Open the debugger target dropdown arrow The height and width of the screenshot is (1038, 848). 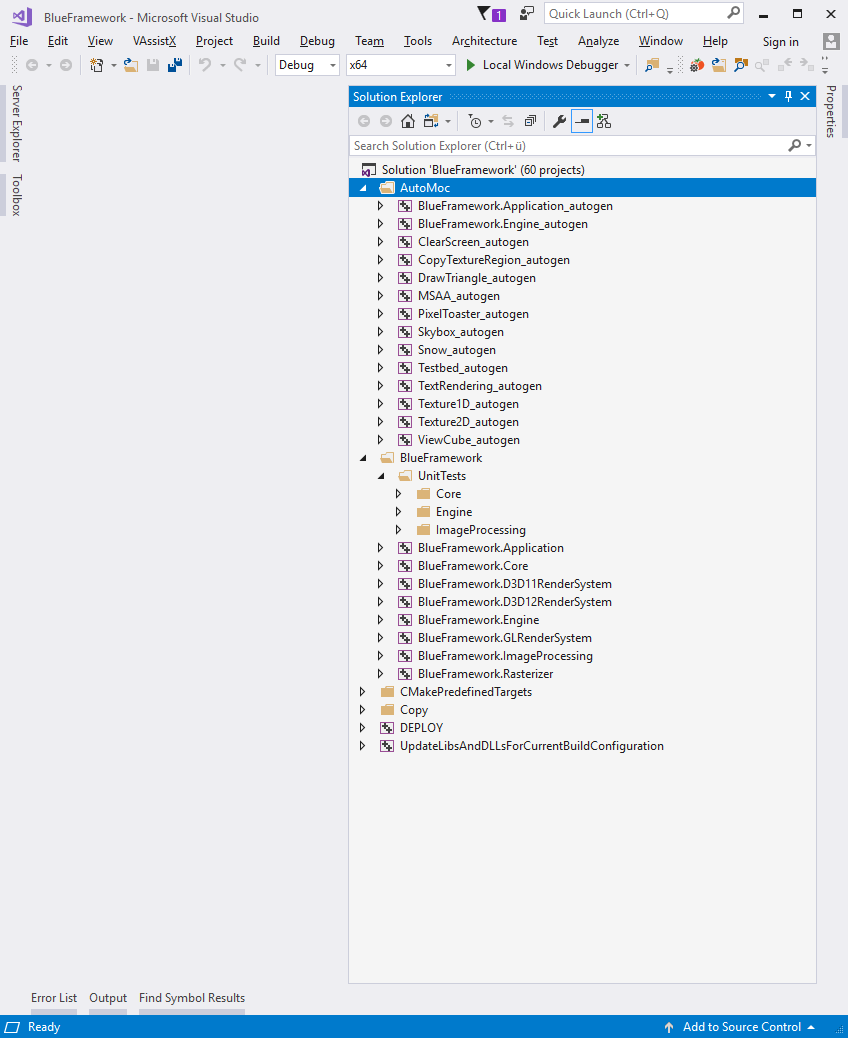pyautogui.click(x=627, y=66)
